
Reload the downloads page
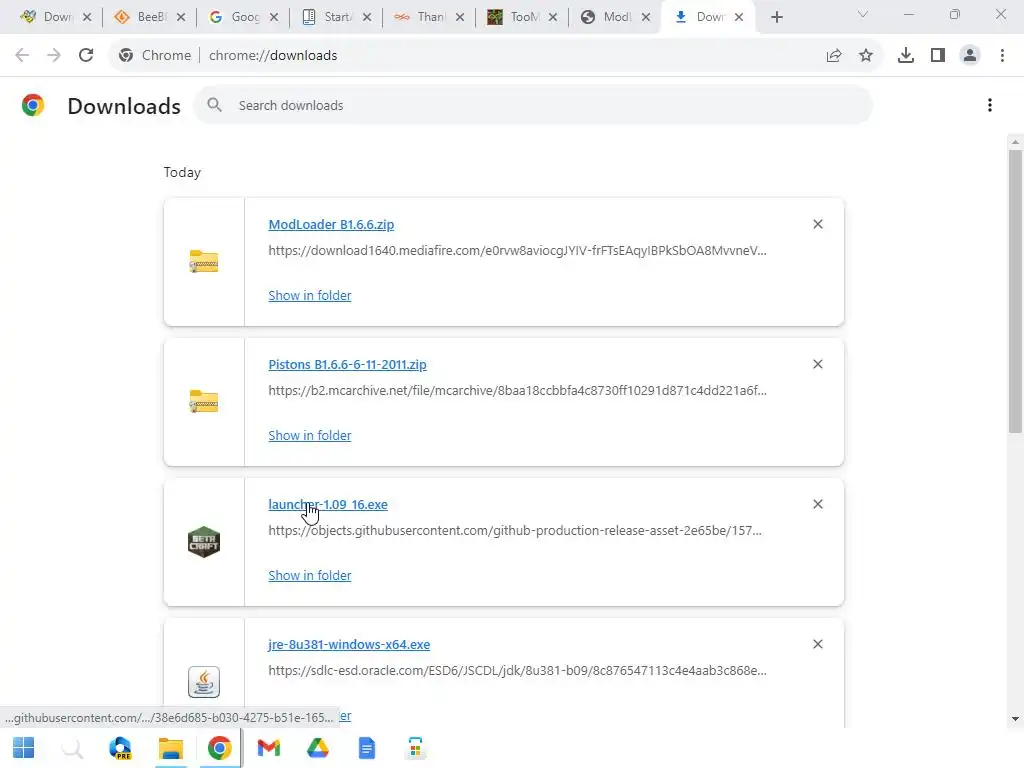click(x=86, y=56)
